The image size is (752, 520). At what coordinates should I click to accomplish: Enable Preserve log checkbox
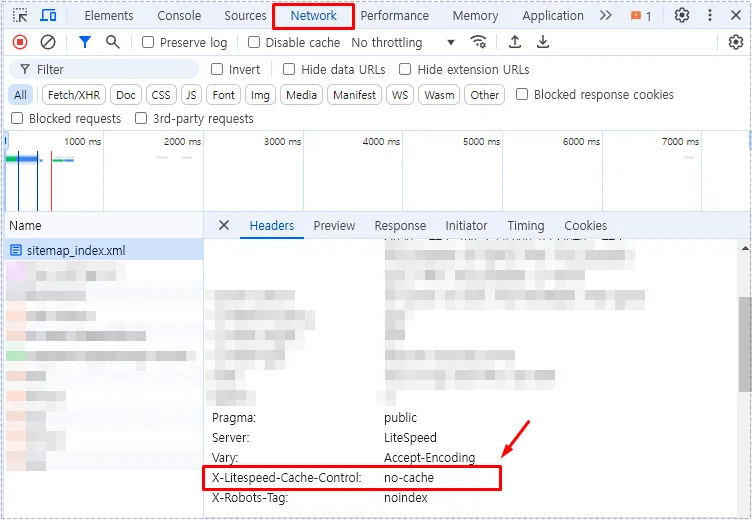(148, 42)
